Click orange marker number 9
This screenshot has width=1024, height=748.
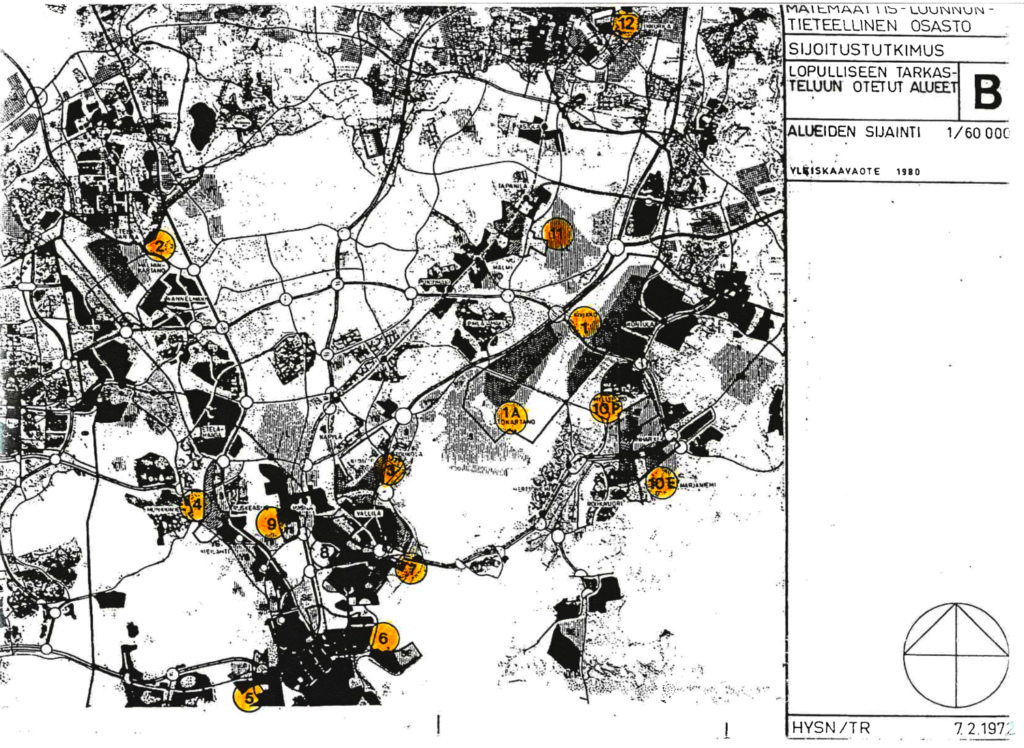tap(270, 523)
